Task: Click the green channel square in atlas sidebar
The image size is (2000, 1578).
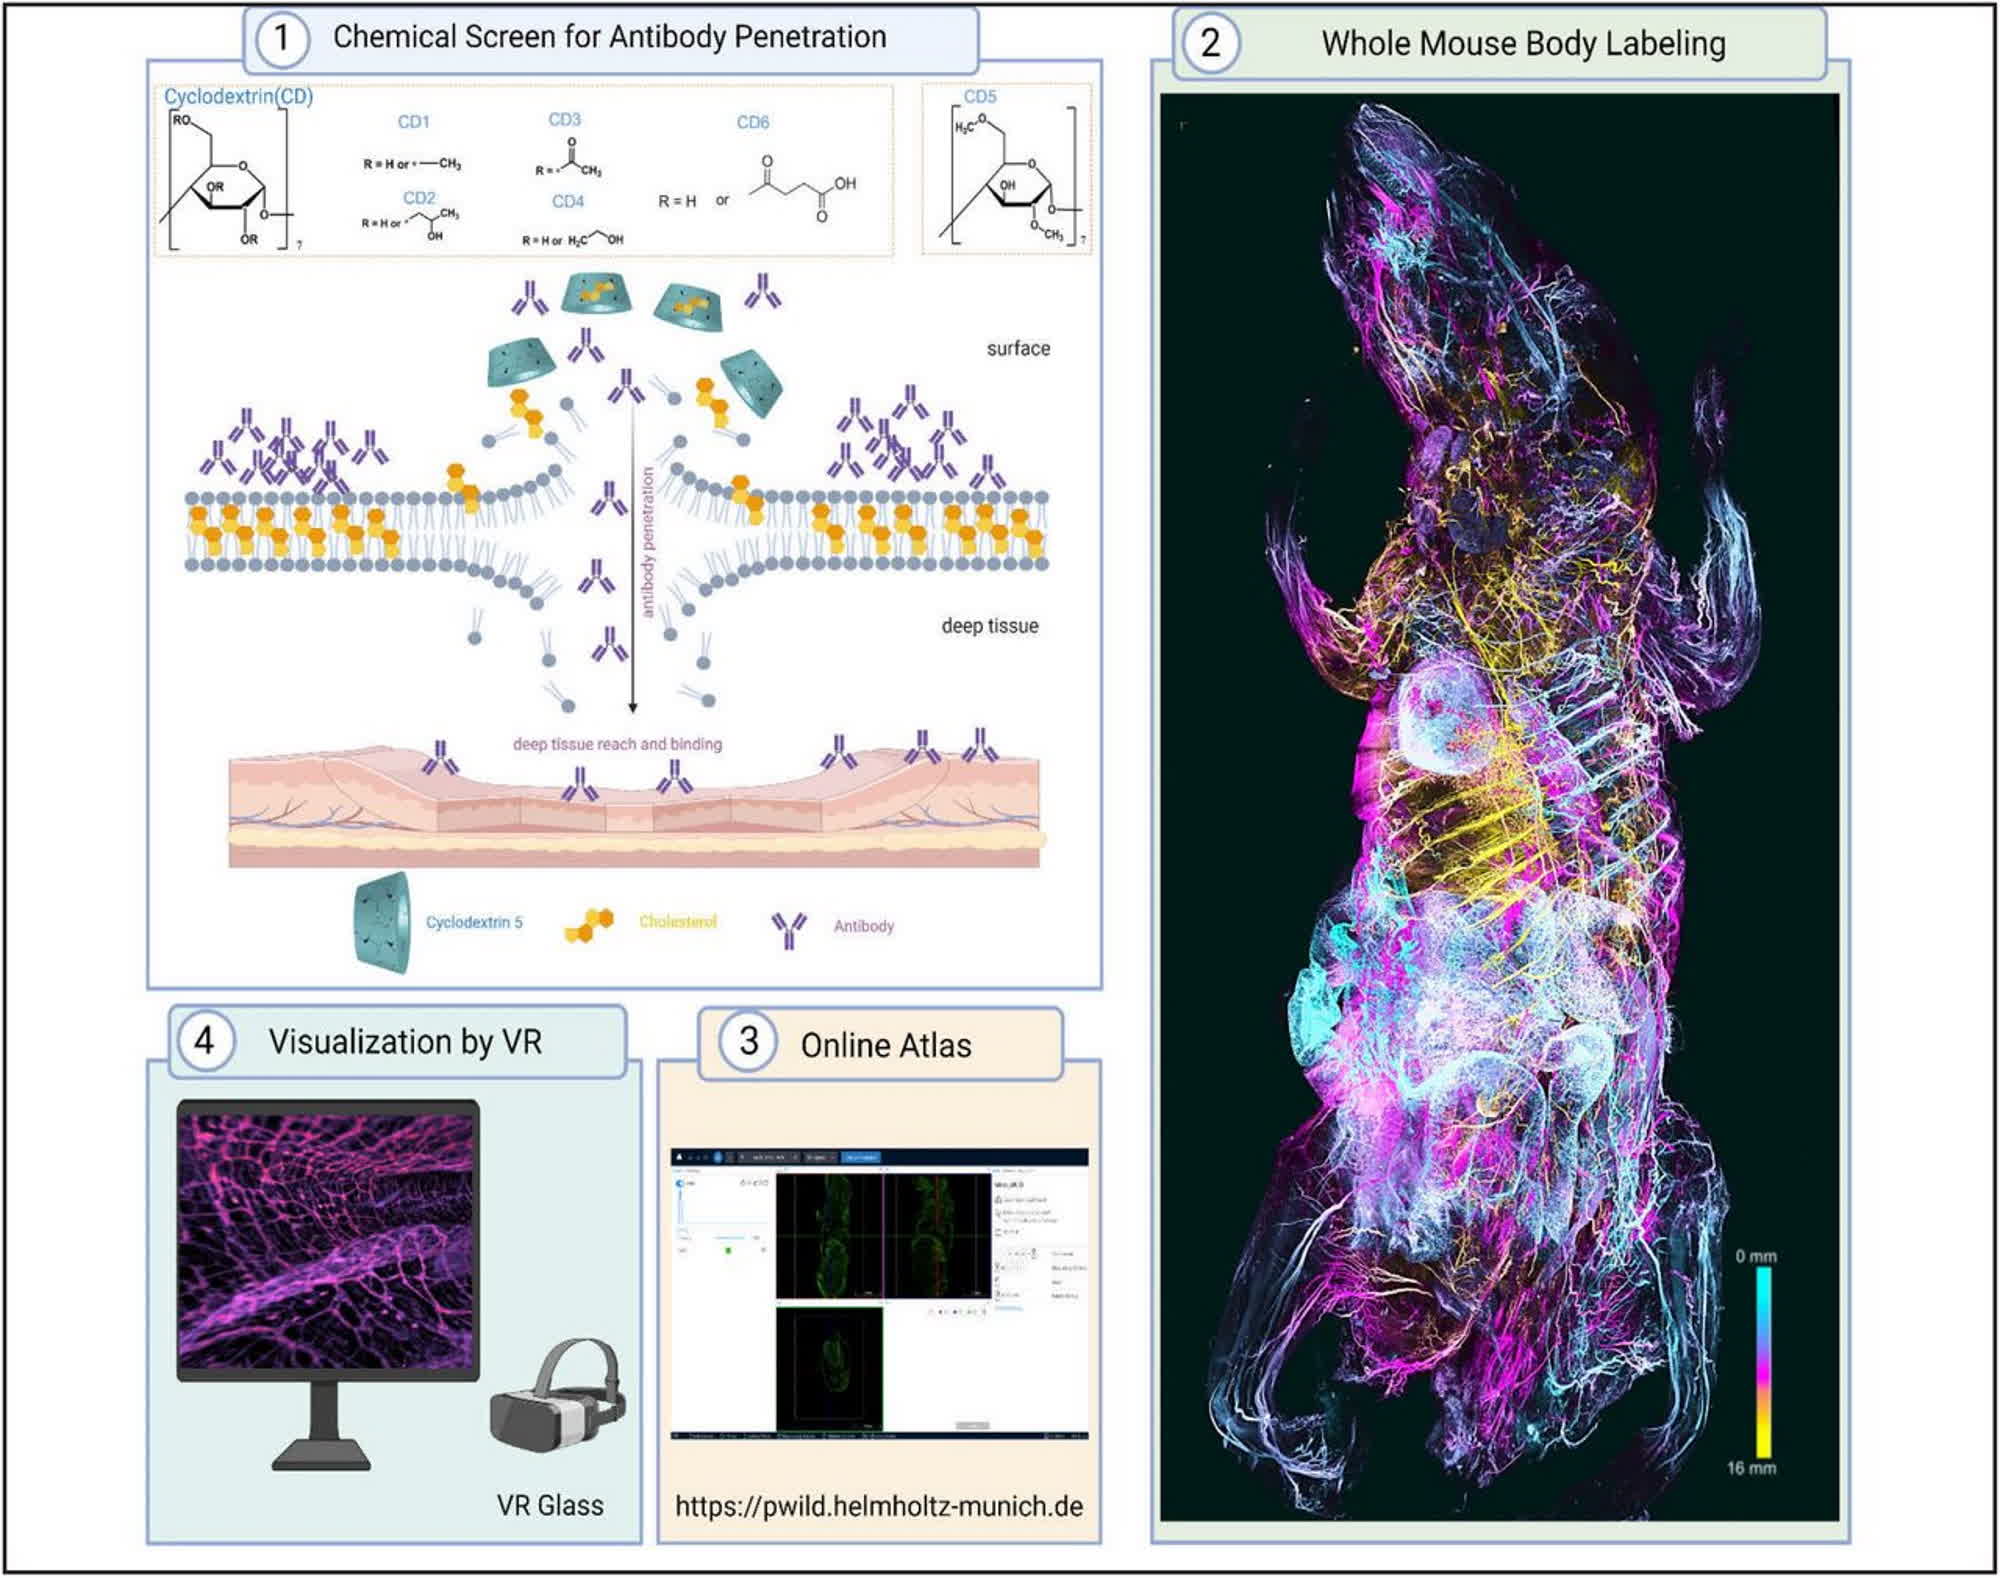Action: [x=728, y=1250]
